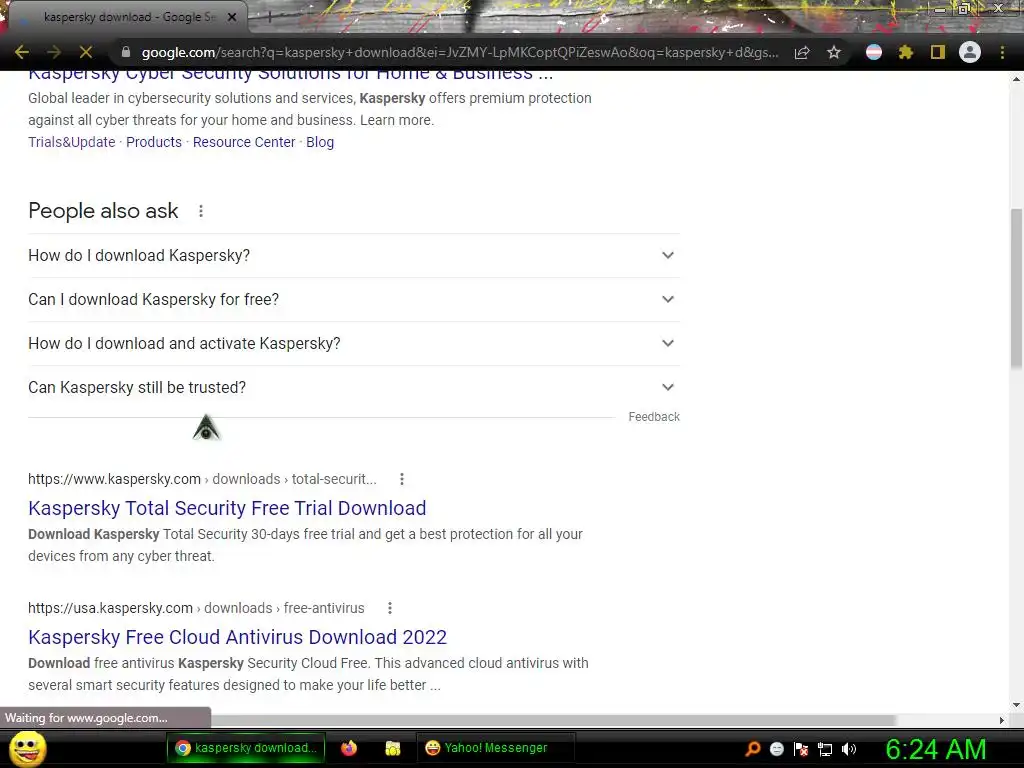The image size is (1024, 768).
Task: Click the www.kaspersky.com downloads breadcrumb URL
Action: (202, 479)
